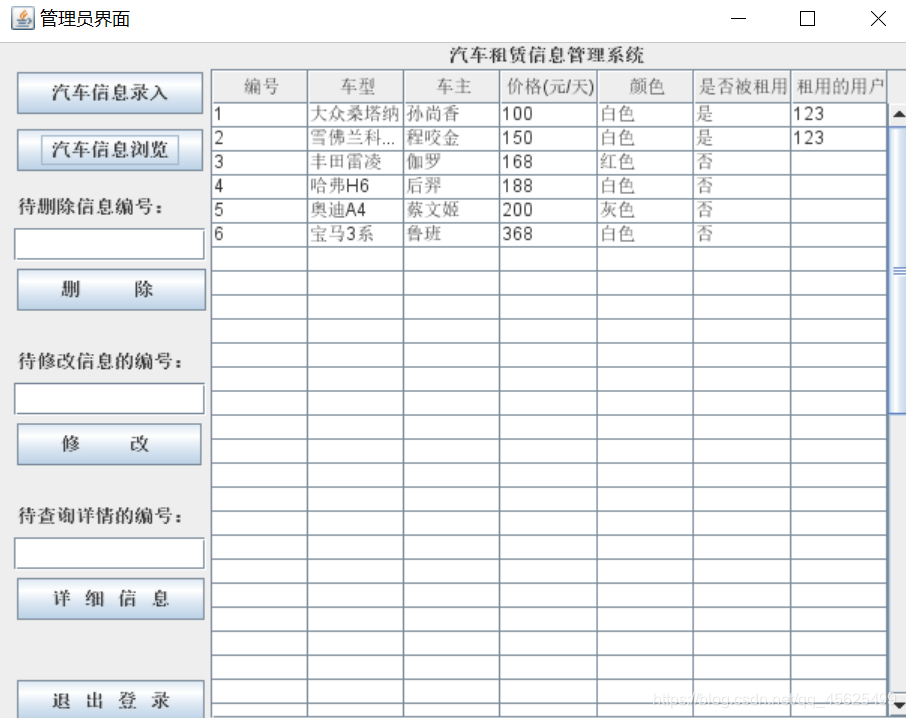Screen dimensions: 906x718
Task: Select the price cell 150
Action: pyautogui.click(x=548, y=139)
